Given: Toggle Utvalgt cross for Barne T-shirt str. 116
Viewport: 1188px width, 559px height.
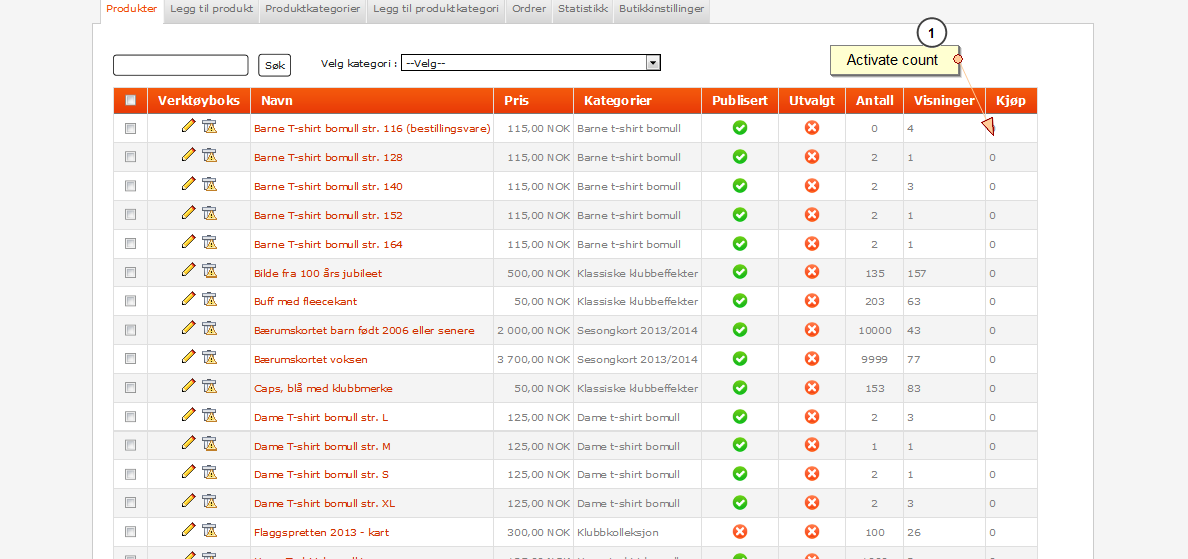Looking at the screenshot, I should point(811,128).
